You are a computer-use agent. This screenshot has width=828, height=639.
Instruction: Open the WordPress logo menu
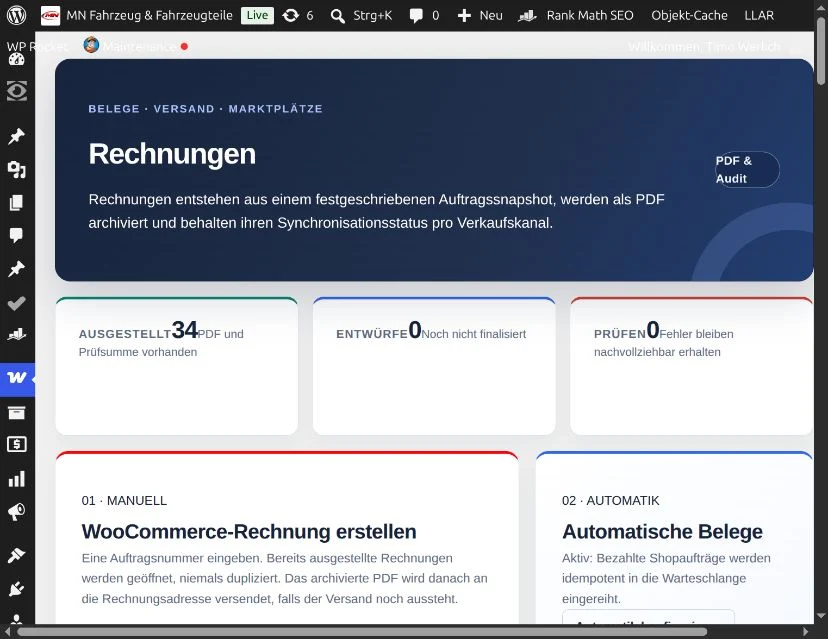pos(16,15)
